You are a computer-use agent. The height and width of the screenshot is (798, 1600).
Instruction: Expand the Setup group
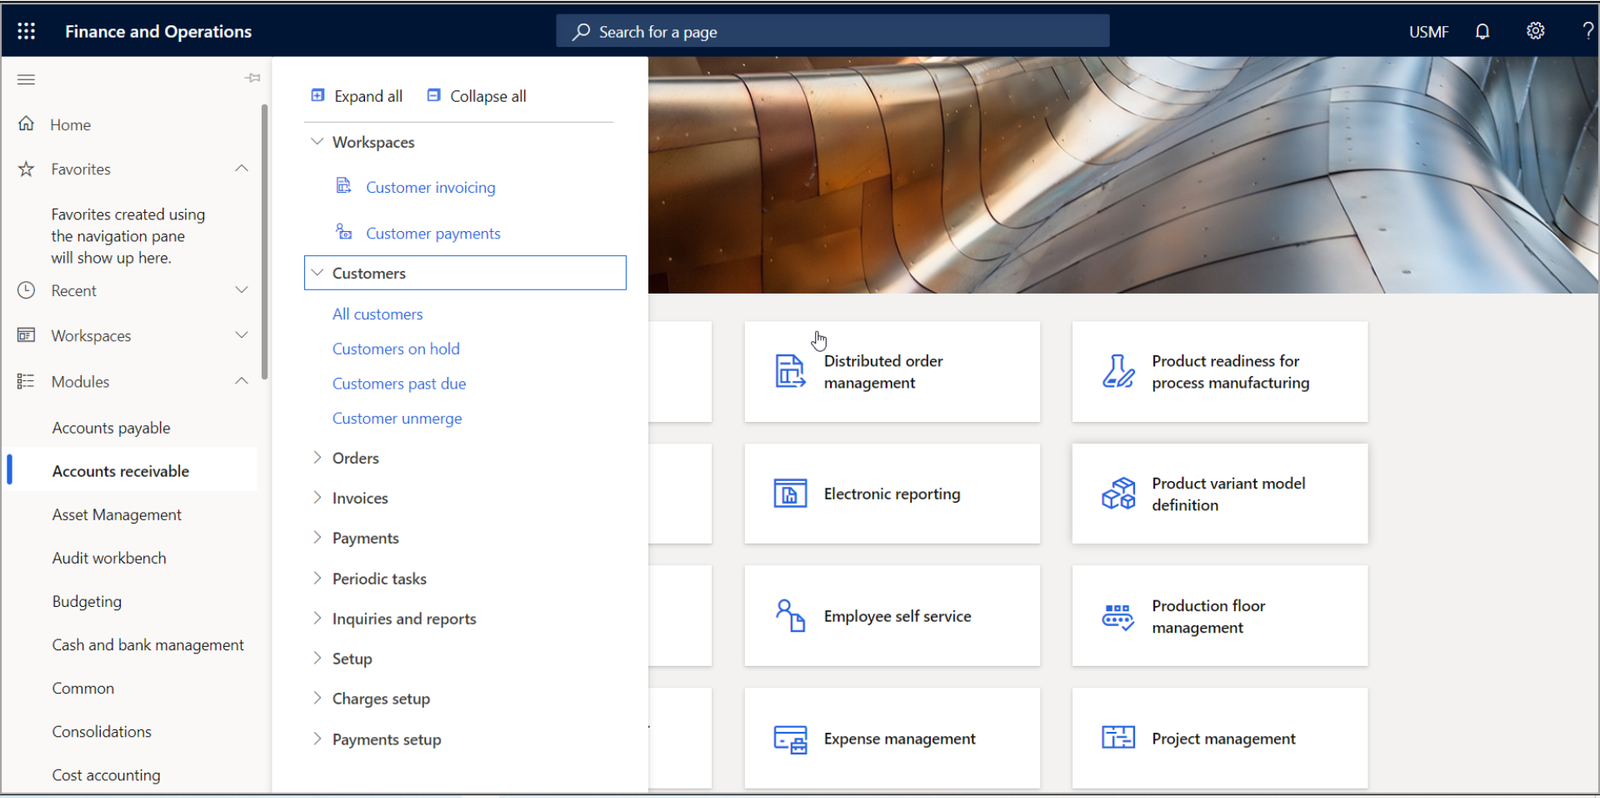click(317, 658)
